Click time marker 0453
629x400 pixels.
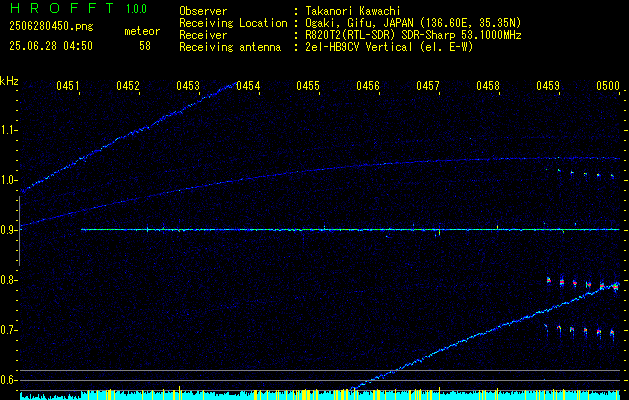(x=188, y=85)
